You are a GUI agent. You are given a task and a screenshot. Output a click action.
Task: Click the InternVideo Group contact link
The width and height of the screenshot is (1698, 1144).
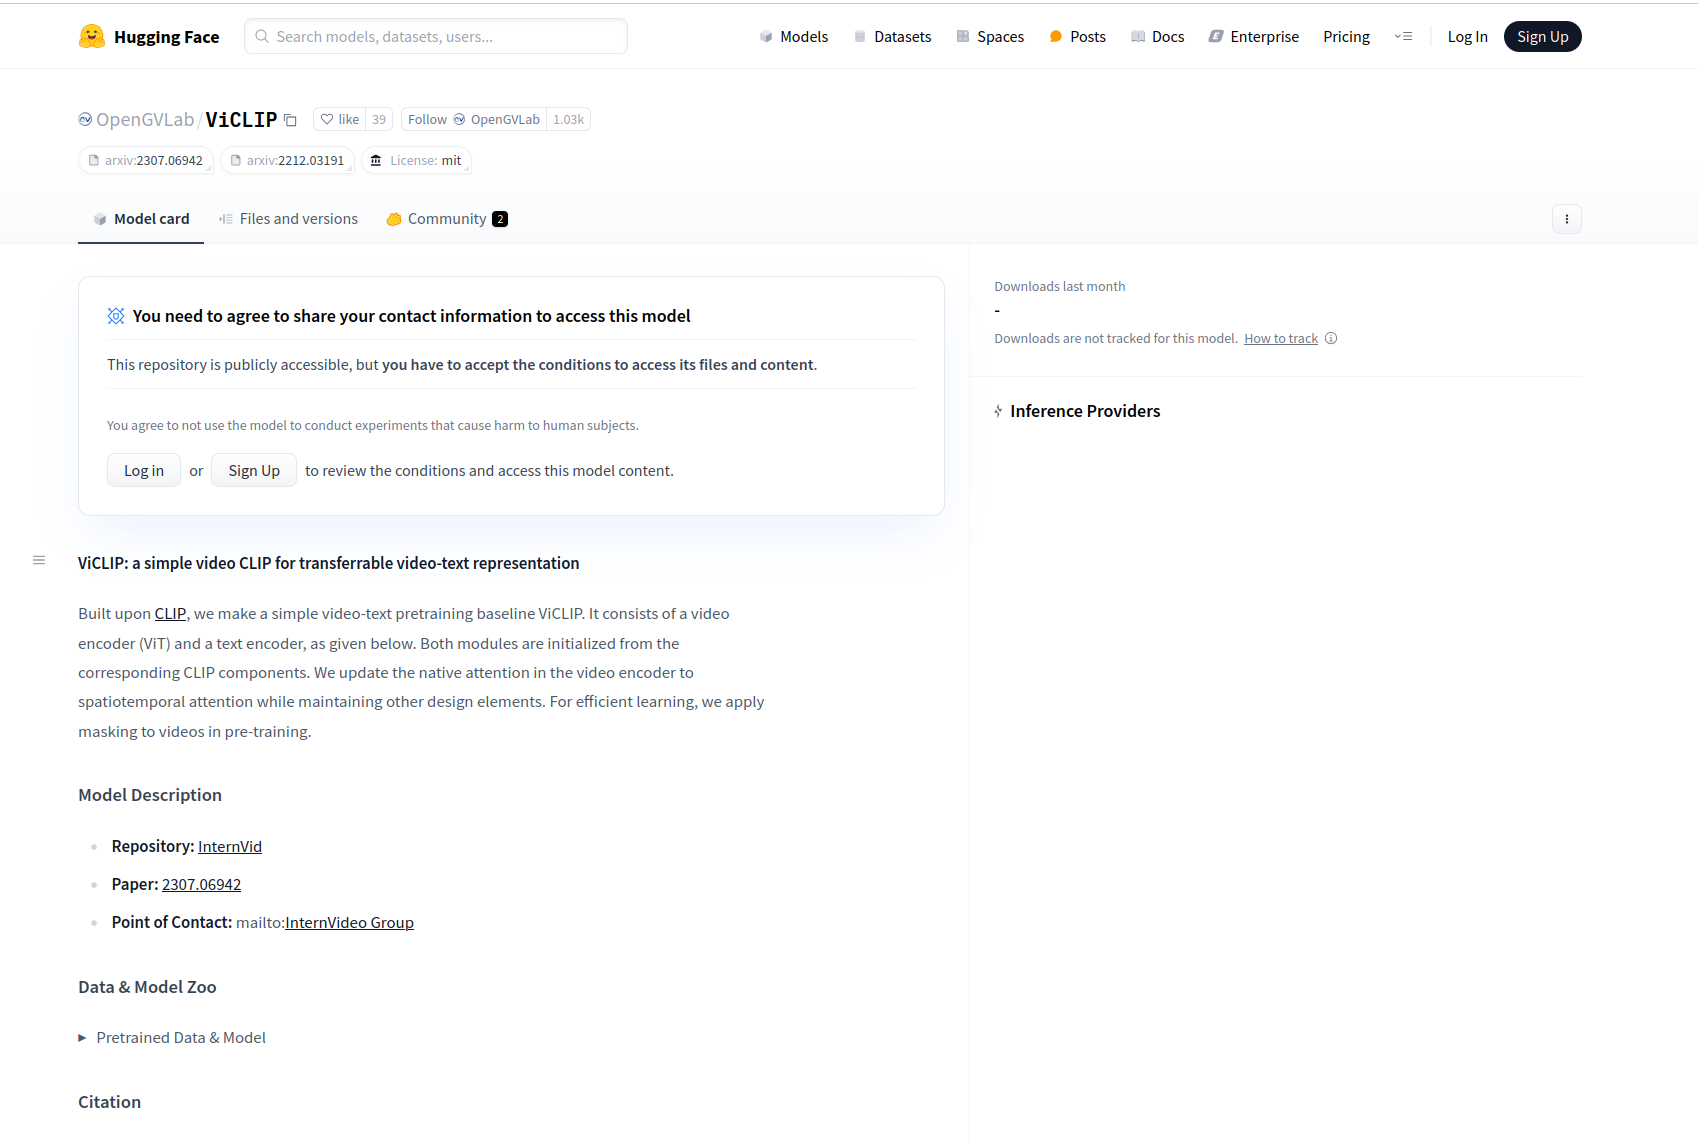click(349, 923)
